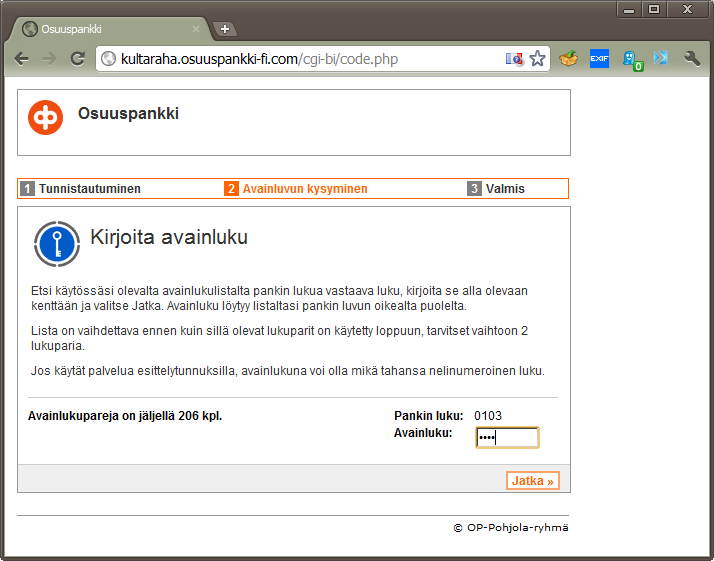Screen dimensions: 714x561
Task: Reload the page with the refresh icon
Action: click(77, 58)
